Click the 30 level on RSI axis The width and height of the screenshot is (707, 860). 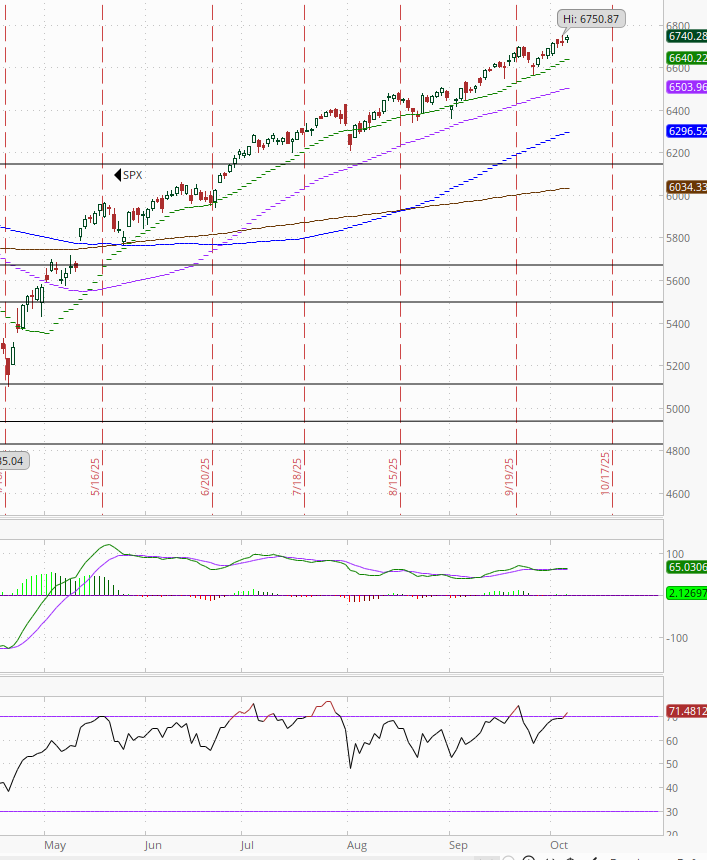coord(672,812)
